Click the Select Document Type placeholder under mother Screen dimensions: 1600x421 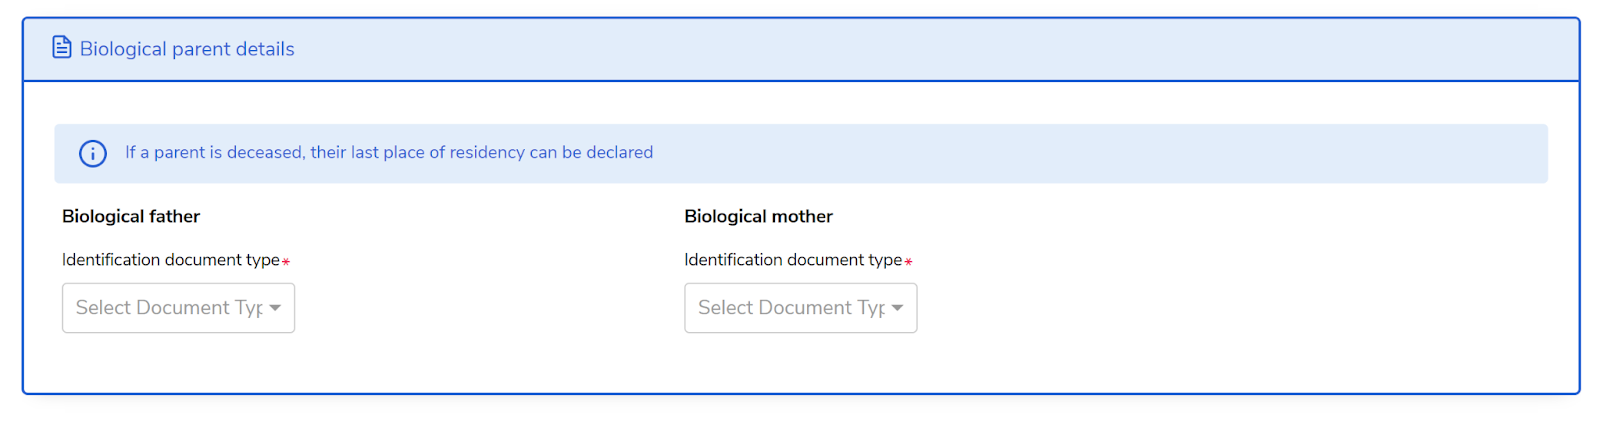[x=791, y=308]
